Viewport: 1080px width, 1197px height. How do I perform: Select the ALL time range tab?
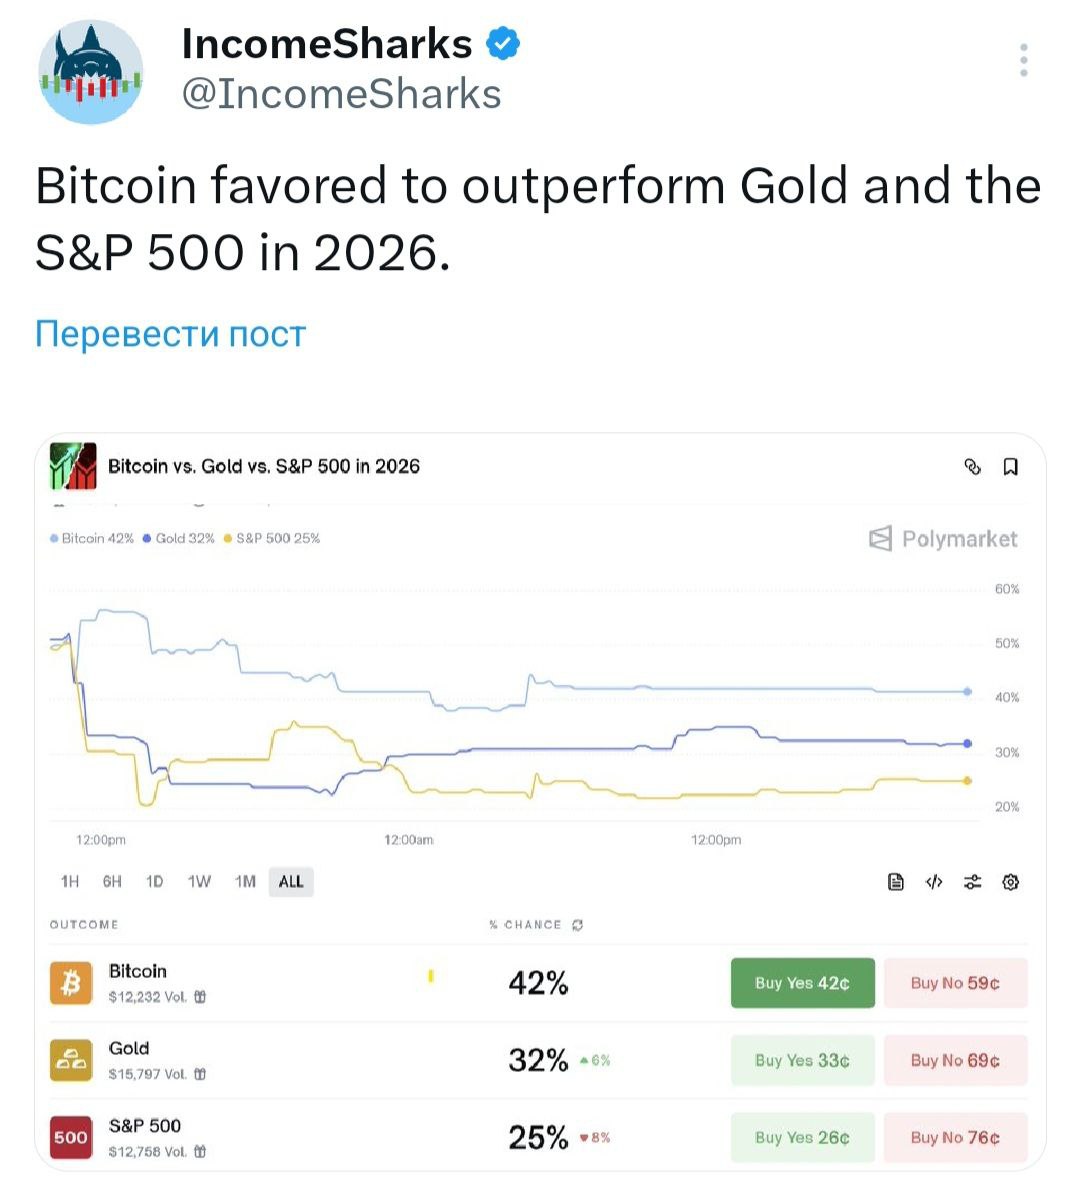[x=291, y=882]
